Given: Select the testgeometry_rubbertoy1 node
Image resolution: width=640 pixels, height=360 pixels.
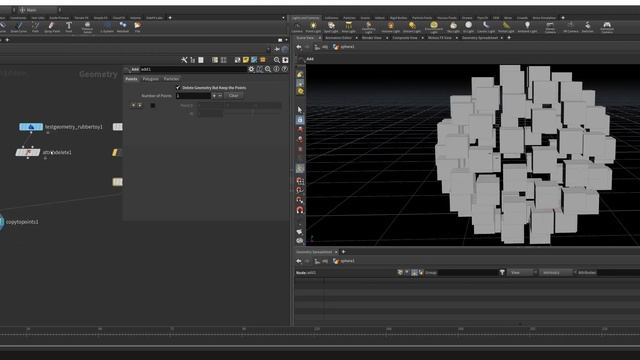Looking at the screenshot, I should tap(31, 127).
